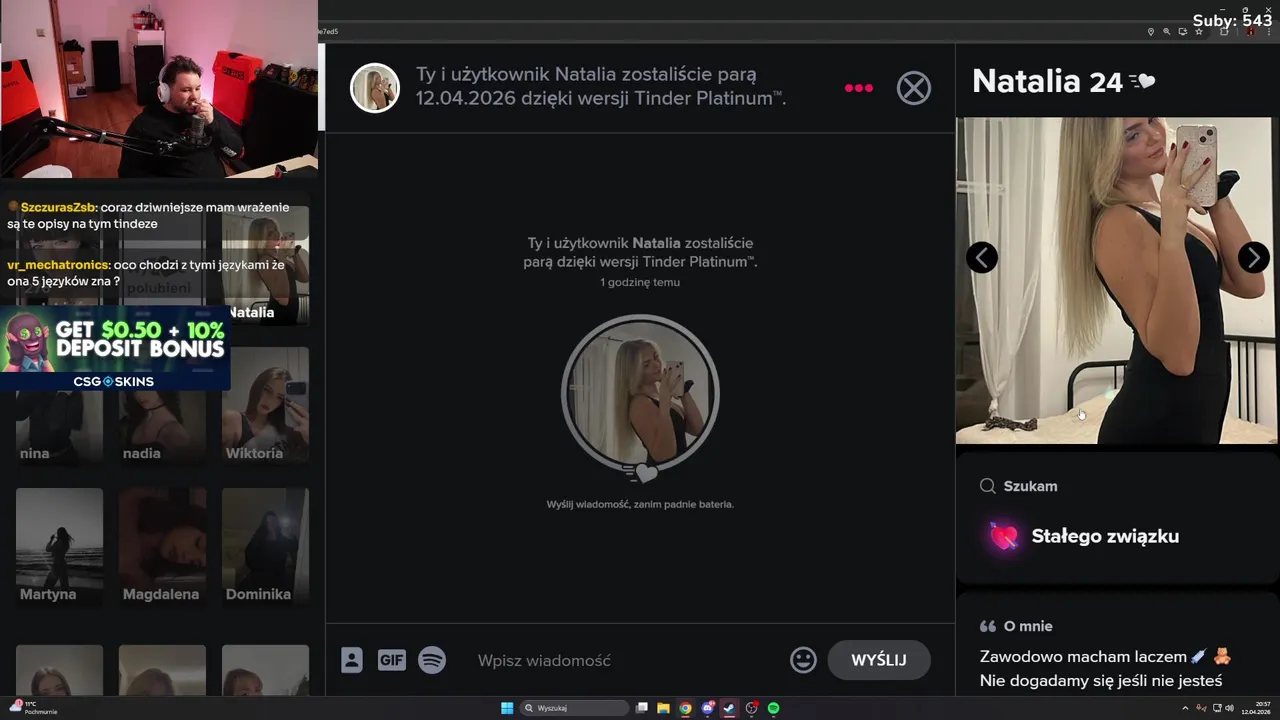Open Spotify from the taskbar
1280x720 pixels.
[773, 708]
